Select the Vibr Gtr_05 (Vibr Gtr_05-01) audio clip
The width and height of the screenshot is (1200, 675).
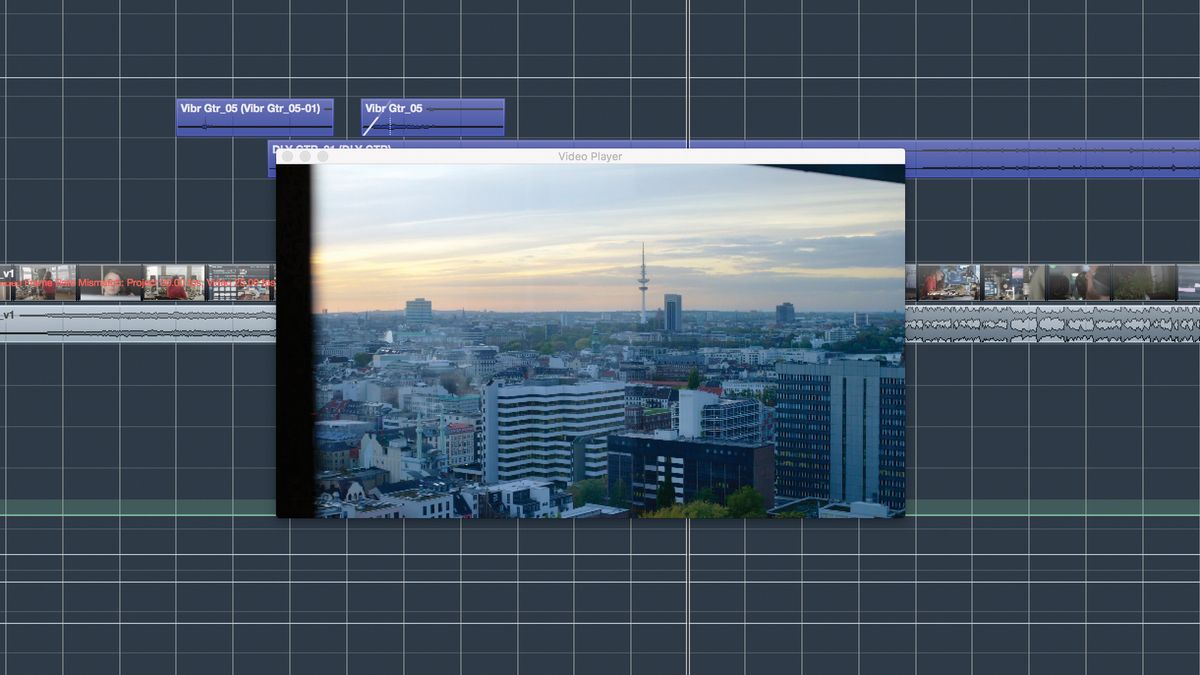(x=255, y=117)
